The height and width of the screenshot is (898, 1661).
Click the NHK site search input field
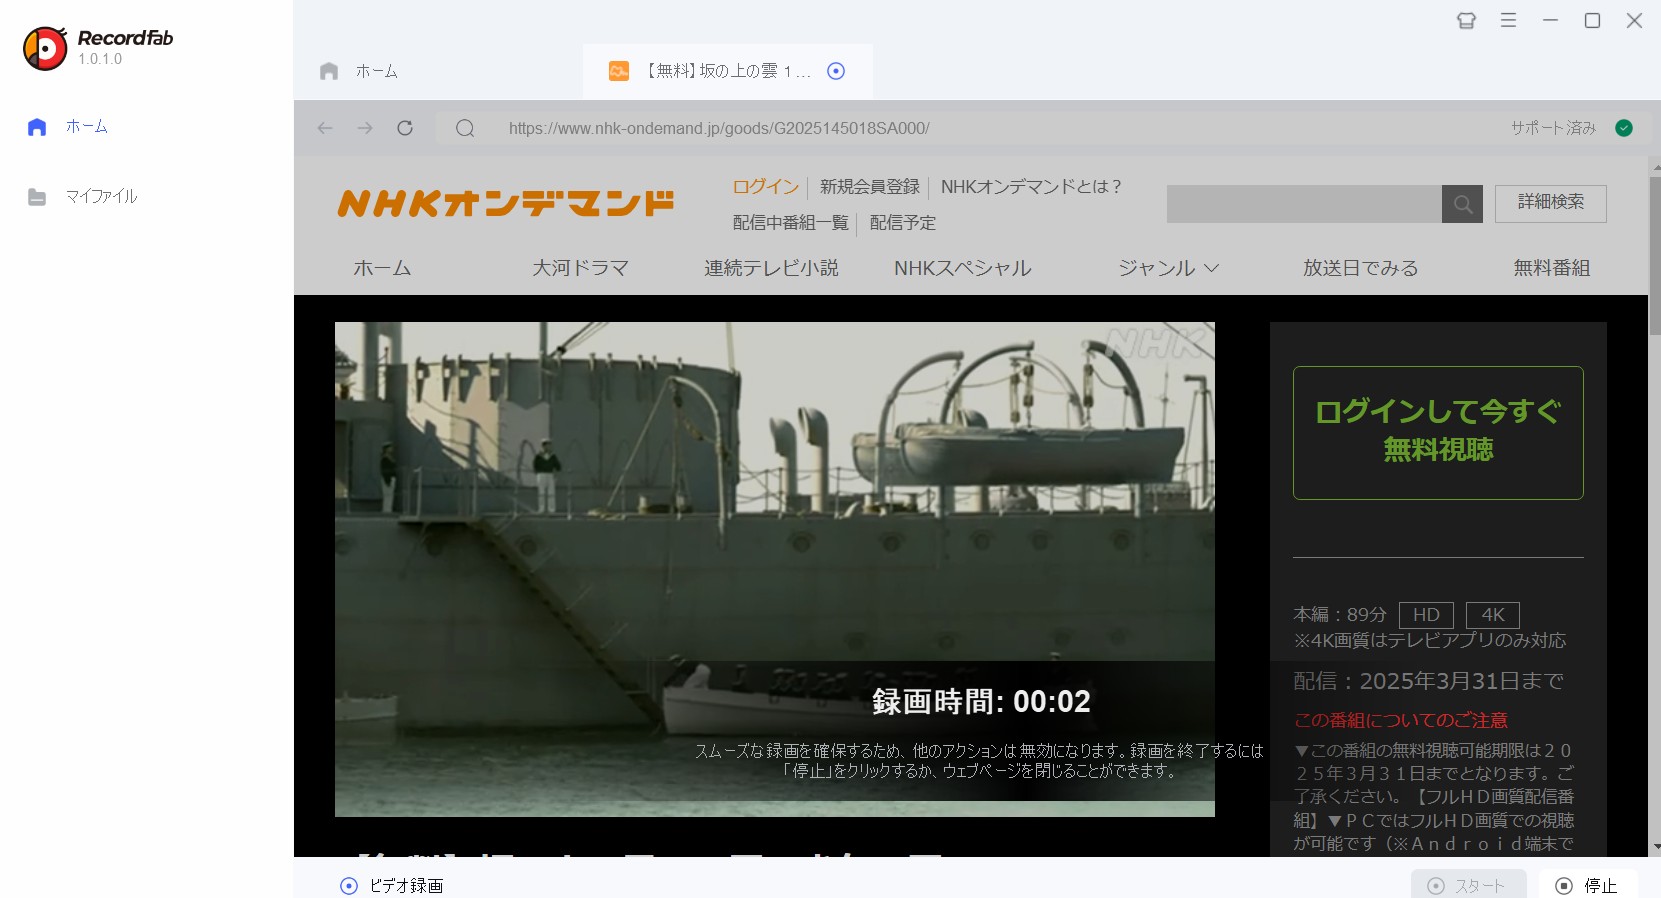tap(1304, 204)
